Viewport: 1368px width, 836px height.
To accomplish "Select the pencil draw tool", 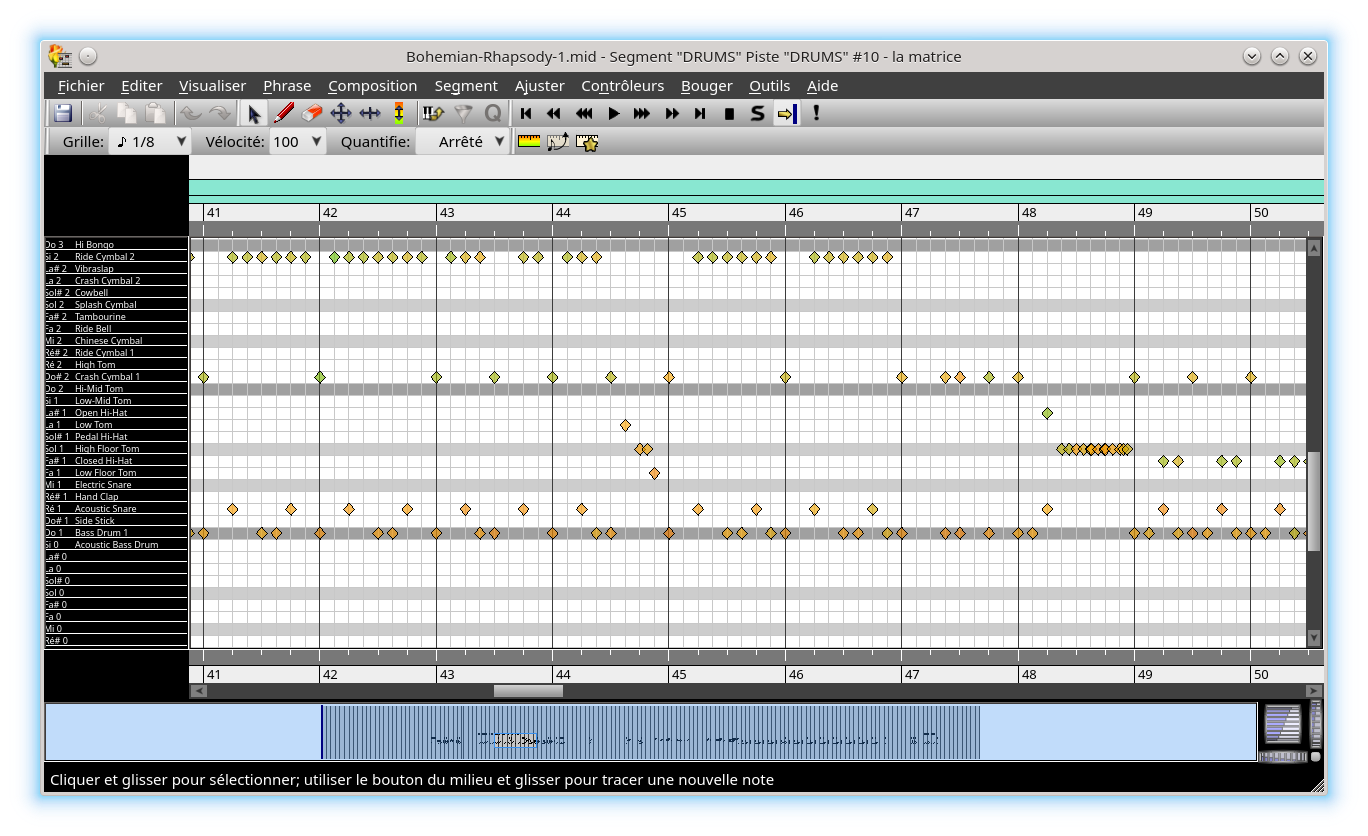I will (x=283, y=113).
